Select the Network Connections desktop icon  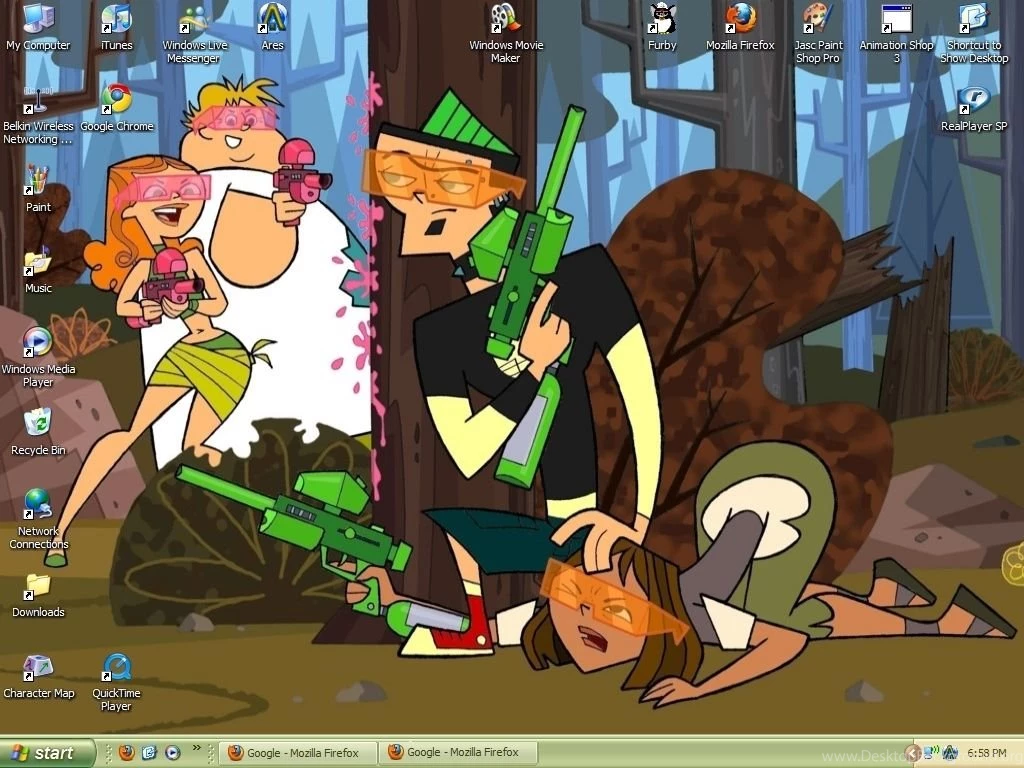pos(38,520)
